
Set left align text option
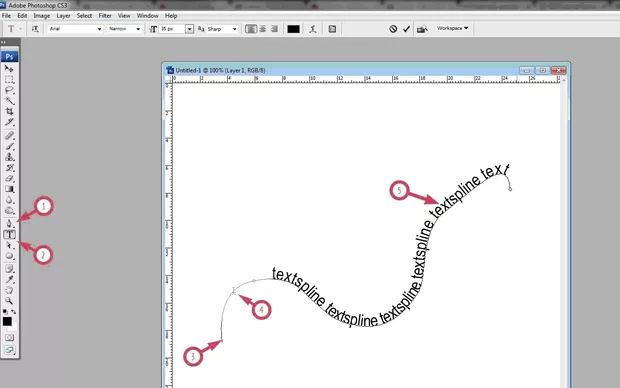(x=250, y=29)
